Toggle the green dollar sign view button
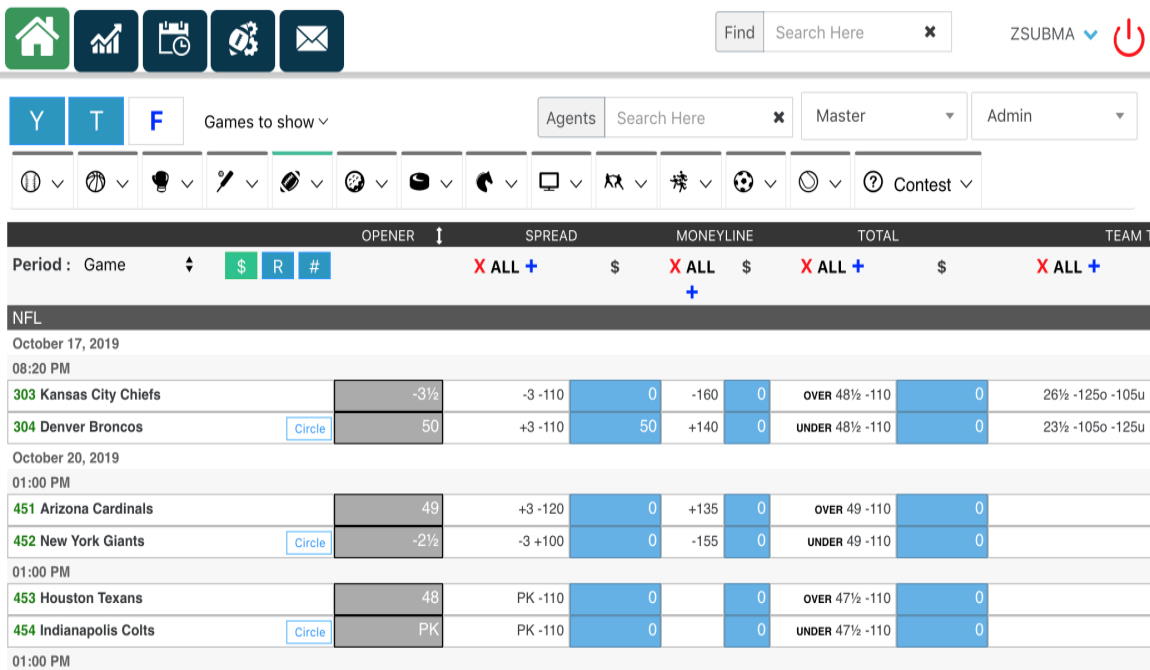Viewport: 1150px width, 670px height. click(x=241, y=266)
